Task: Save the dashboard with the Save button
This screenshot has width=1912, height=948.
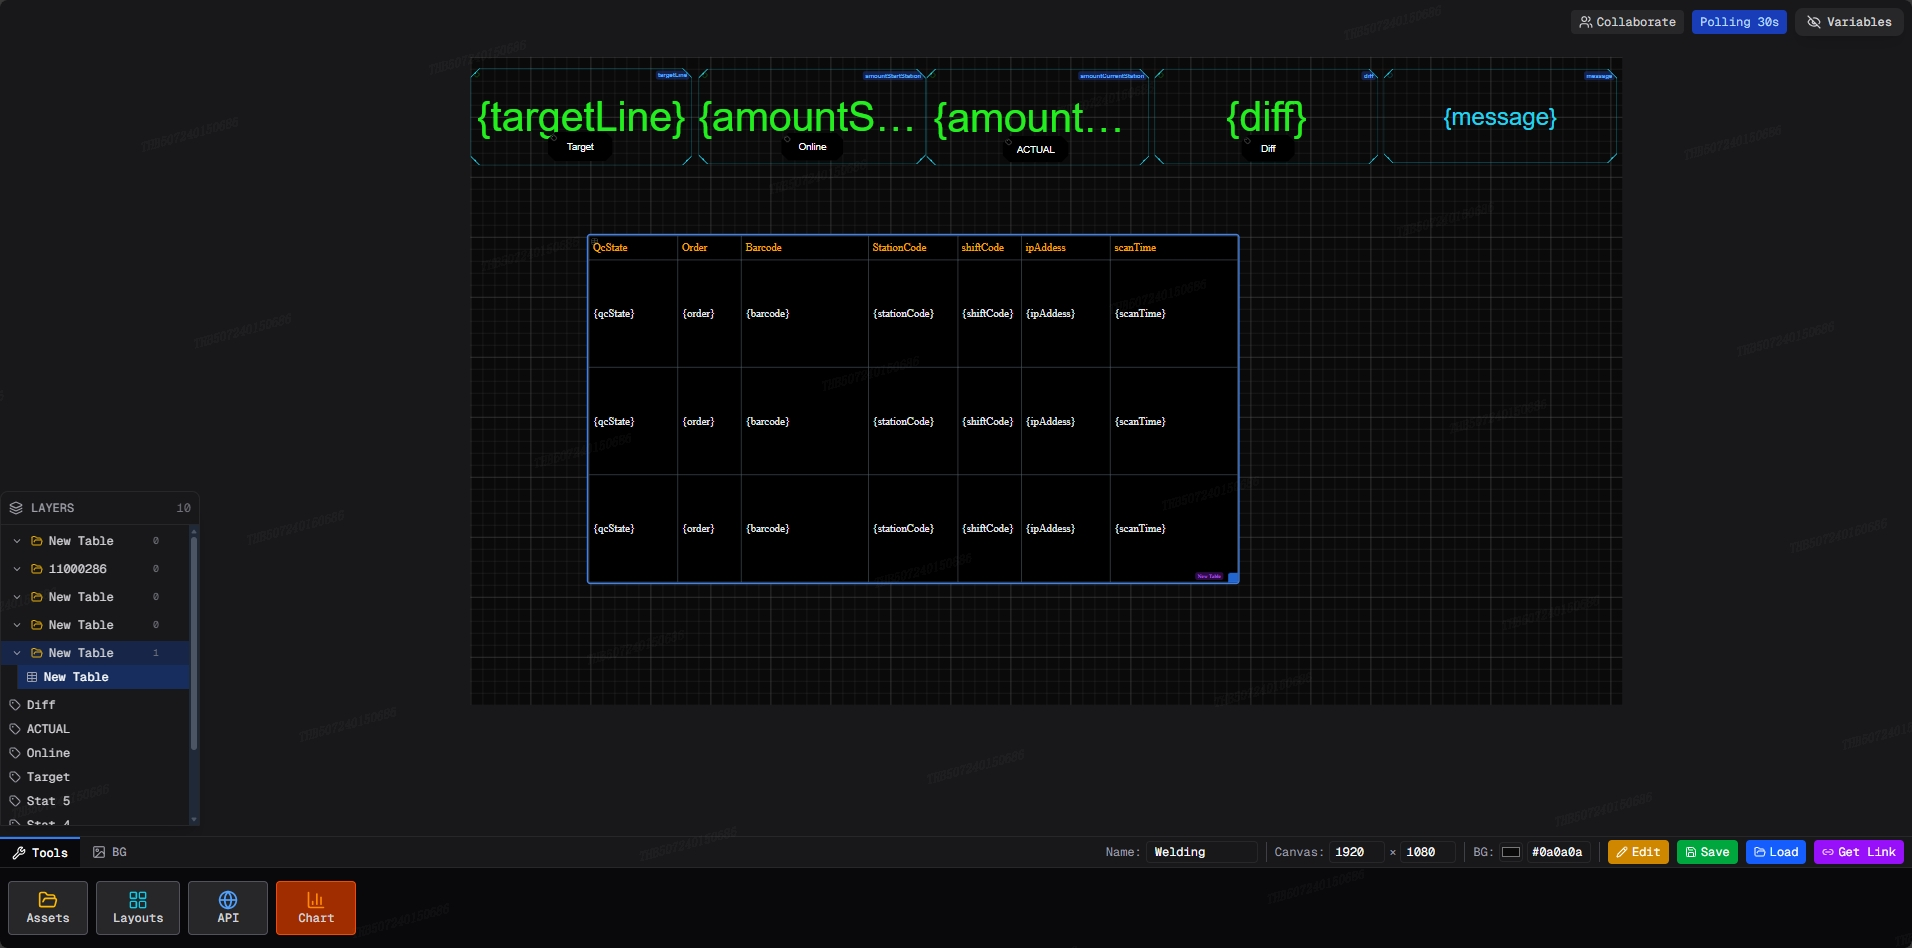Action: pos(1707,852)
